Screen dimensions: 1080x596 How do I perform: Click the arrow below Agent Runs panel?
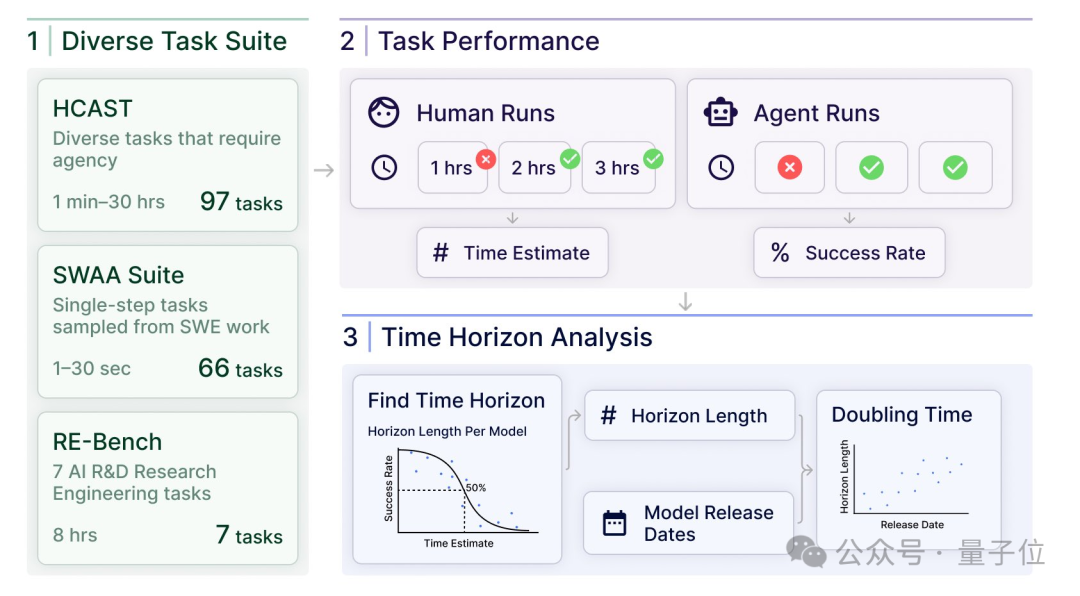coord(849,218)
